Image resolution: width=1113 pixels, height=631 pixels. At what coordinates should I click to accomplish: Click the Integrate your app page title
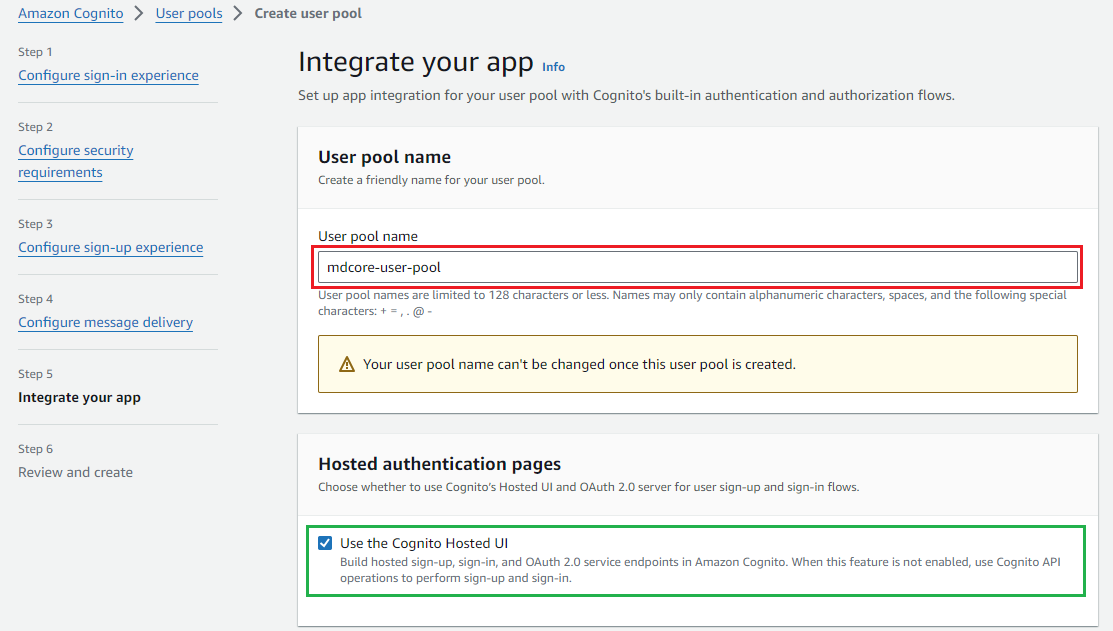(415, 62)
